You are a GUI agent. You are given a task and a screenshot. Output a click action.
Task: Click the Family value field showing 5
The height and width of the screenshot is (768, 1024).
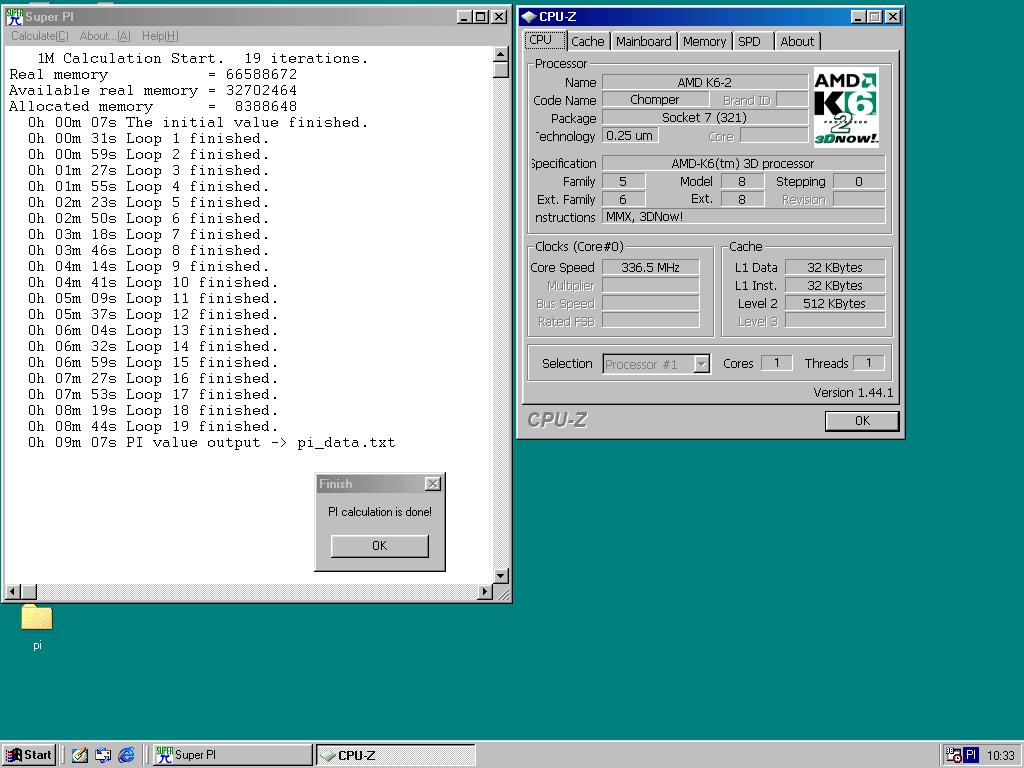pos(623,181)
